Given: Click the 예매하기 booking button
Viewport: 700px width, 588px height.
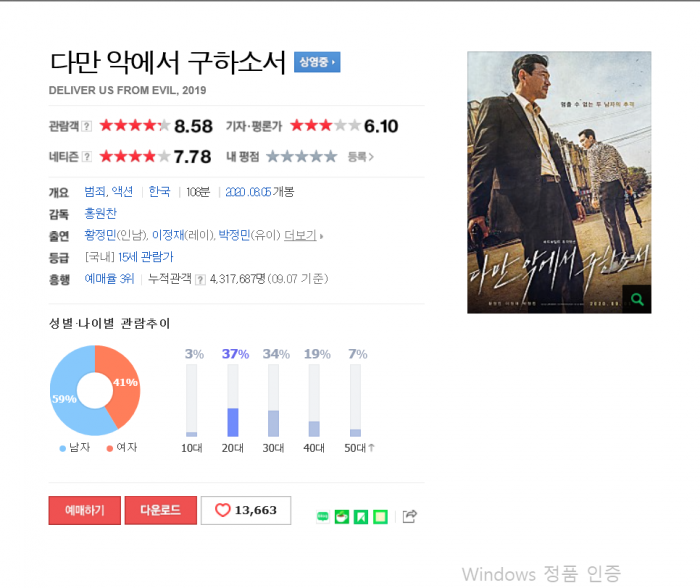Looking at the screenshot, I should [x=84, y=510].
